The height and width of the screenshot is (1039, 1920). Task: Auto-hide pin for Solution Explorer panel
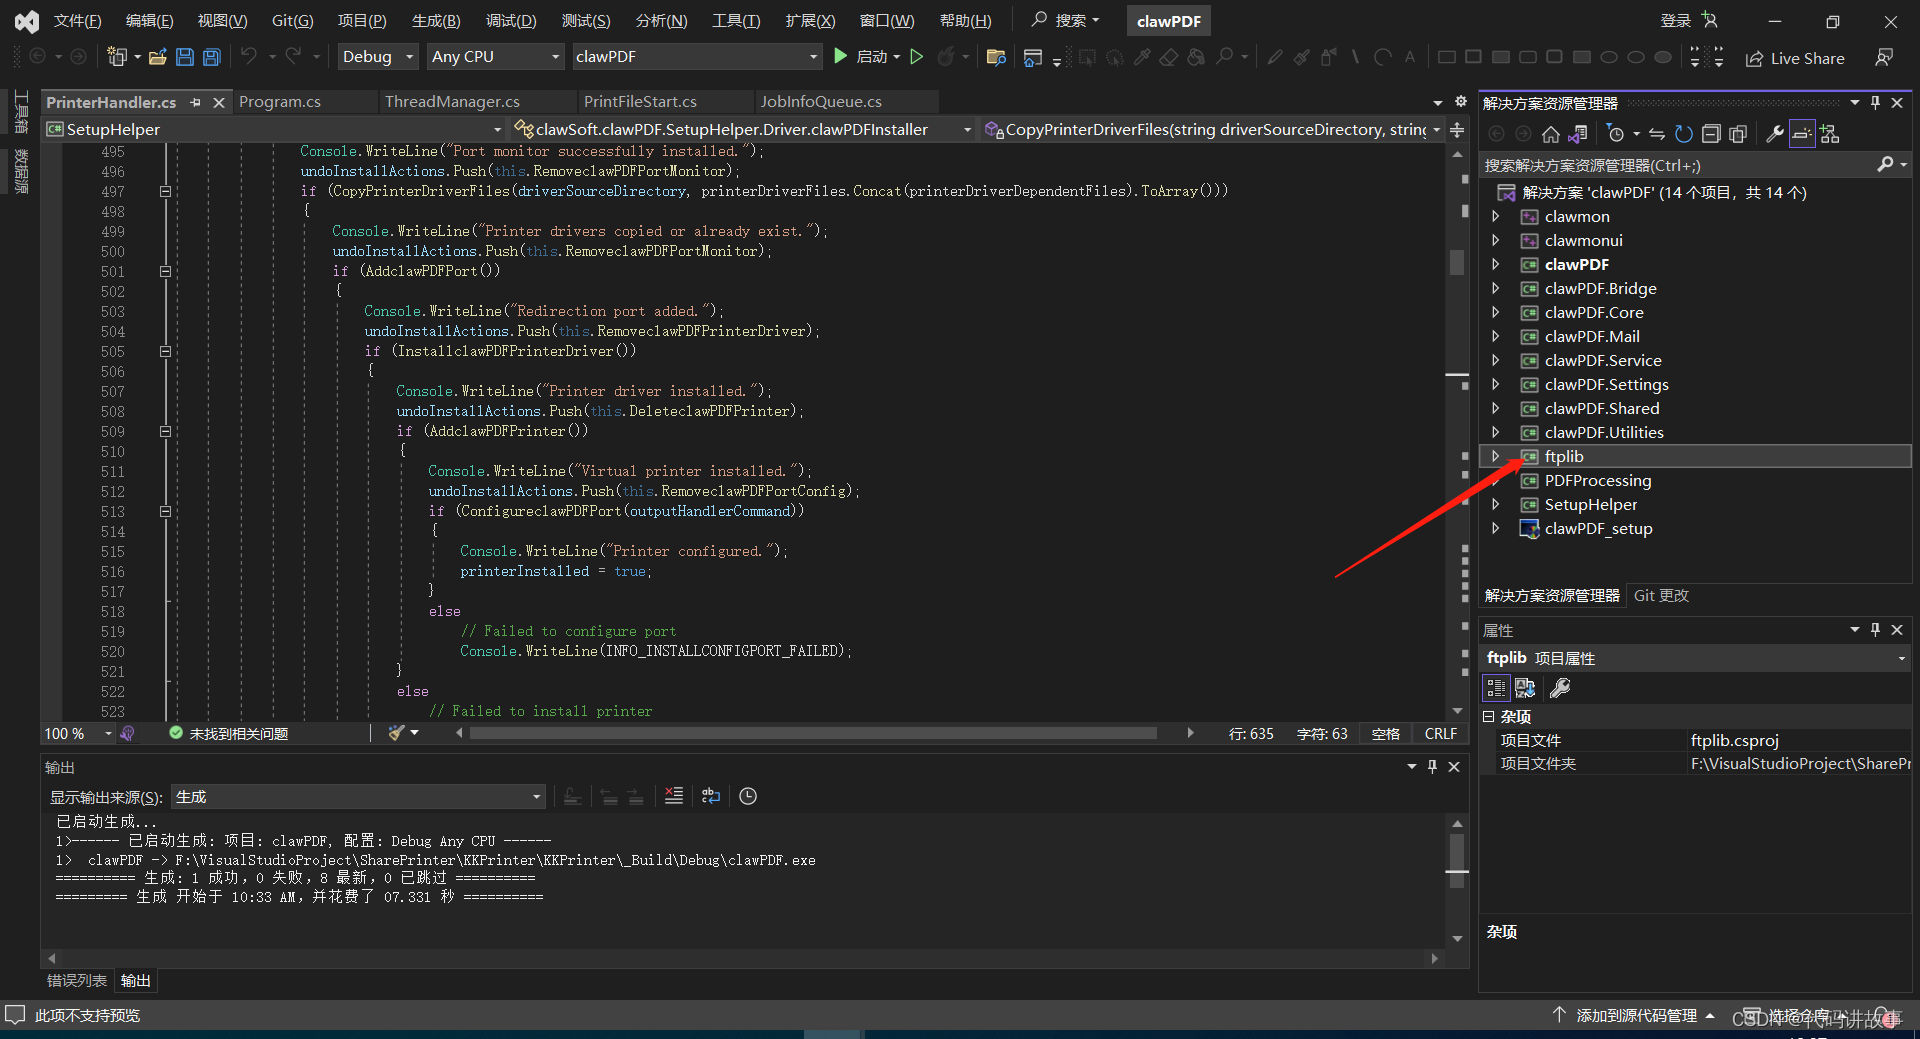click(x=1875, y=103)
